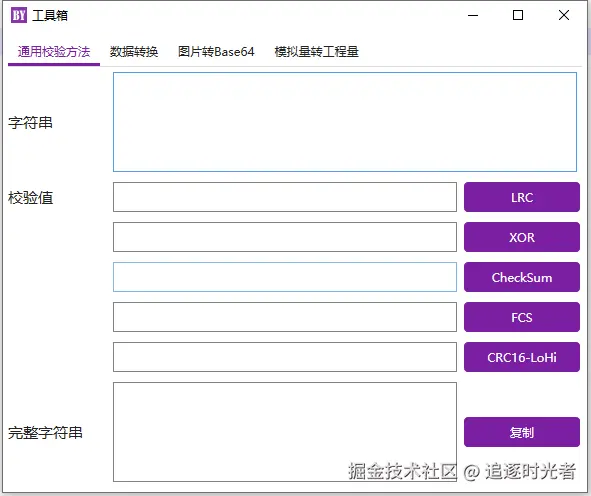Focus the CheckSum result field
Viewport: 591px width, 496px height.
pyautogui.click(x=285, y=277)
